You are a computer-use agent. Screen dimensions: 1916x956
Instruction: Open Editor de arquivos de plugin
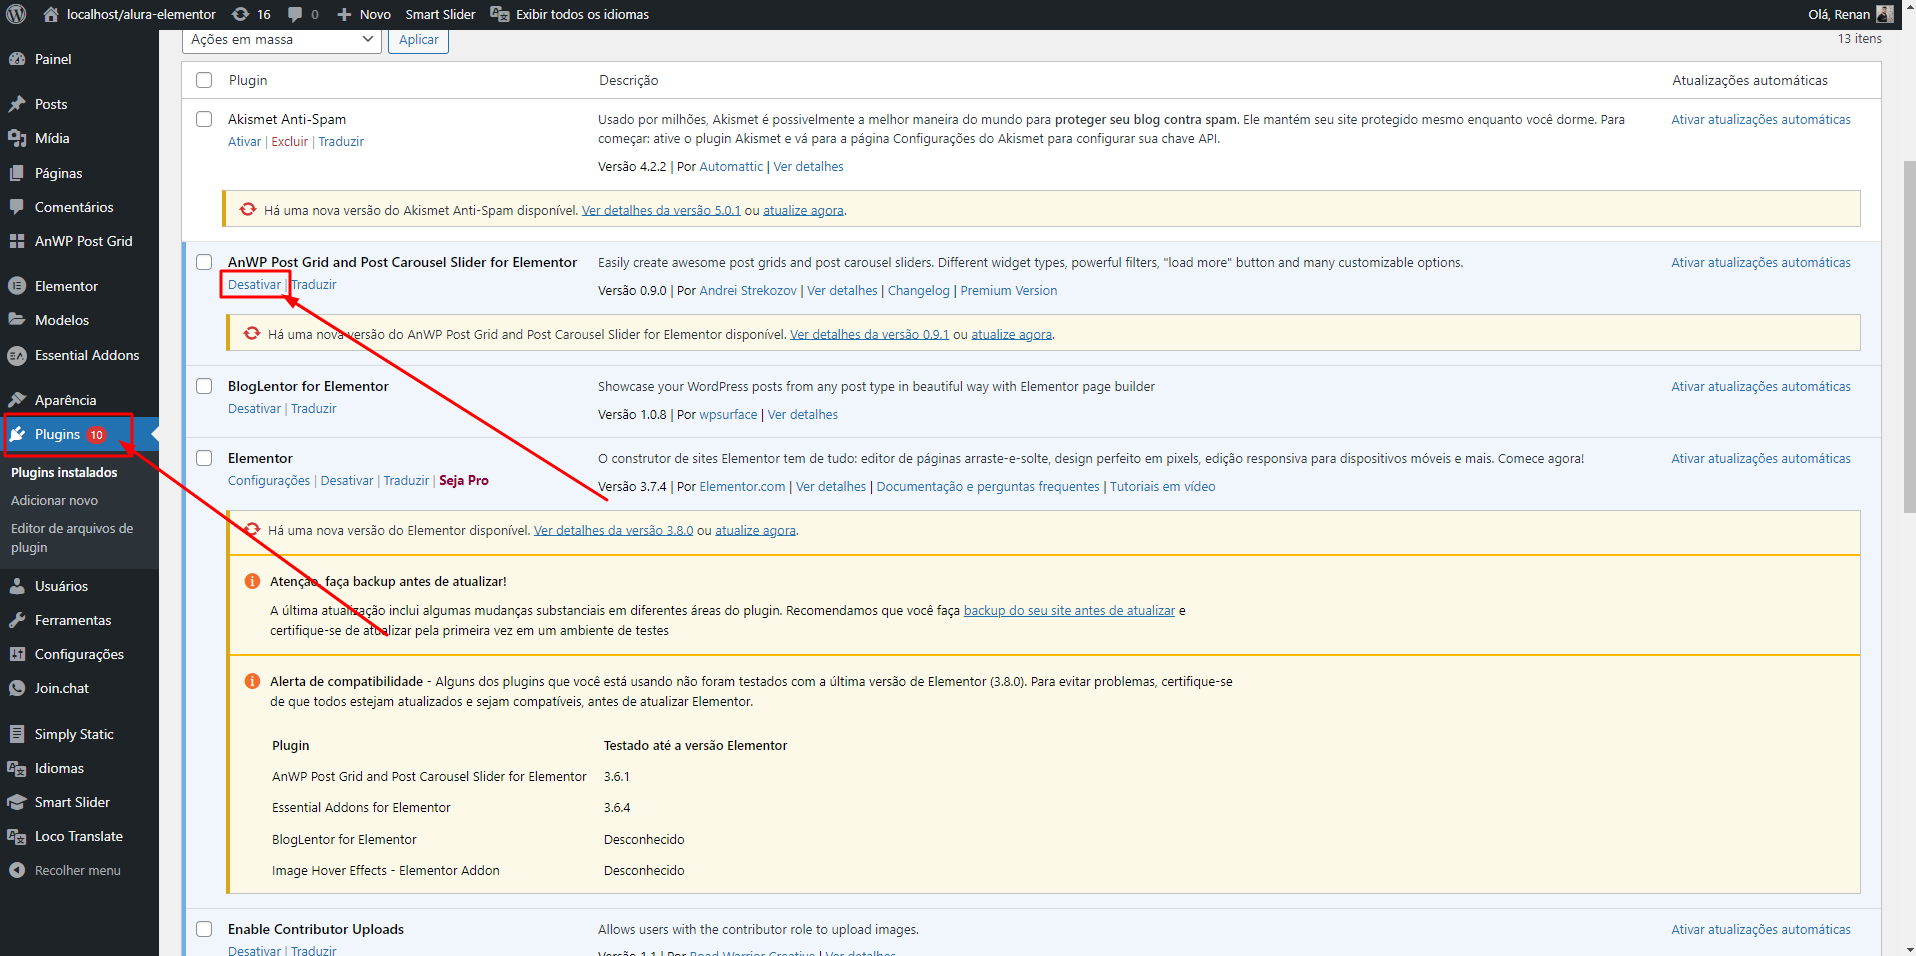(x=72, y=538)
